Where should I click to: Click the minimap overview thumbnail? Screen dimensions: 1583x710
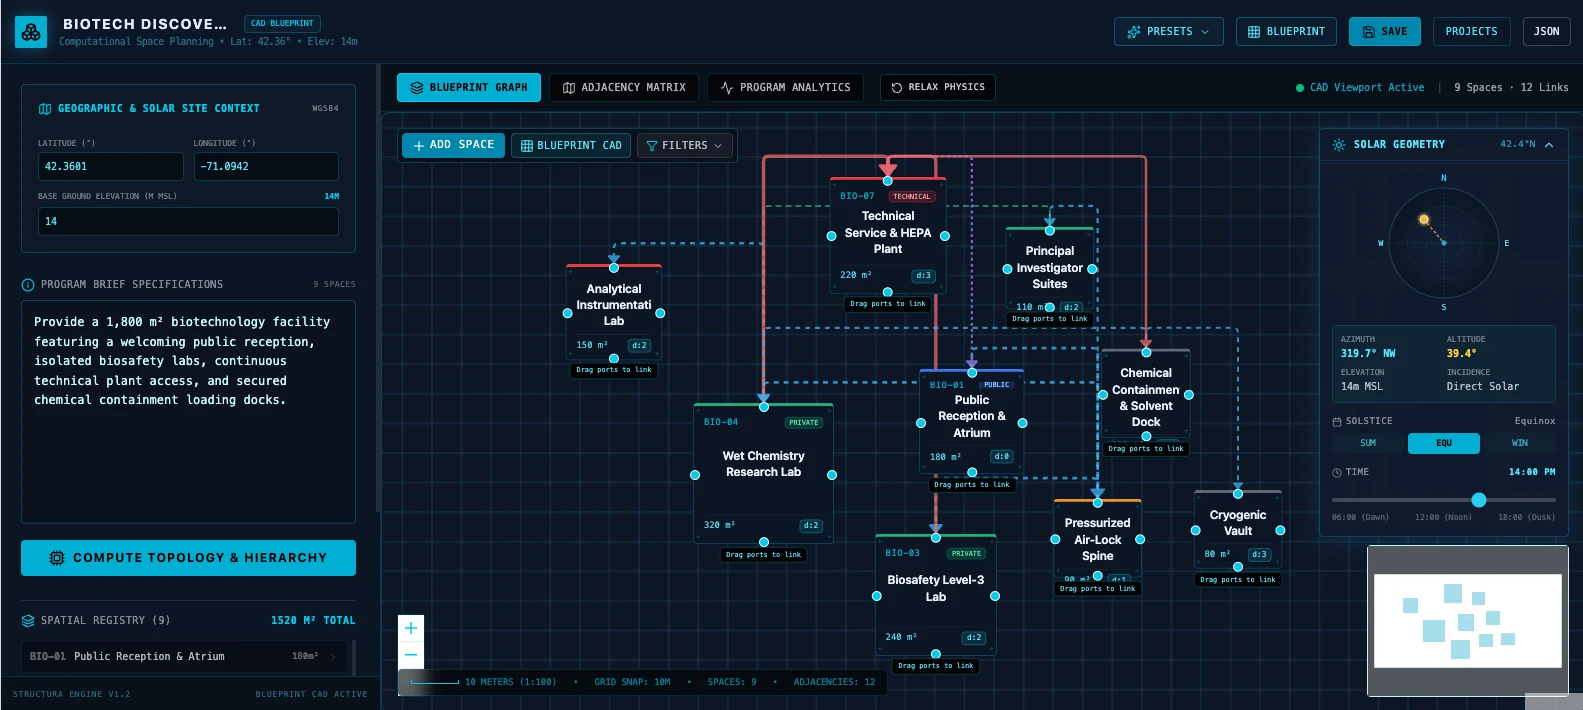1468,621
